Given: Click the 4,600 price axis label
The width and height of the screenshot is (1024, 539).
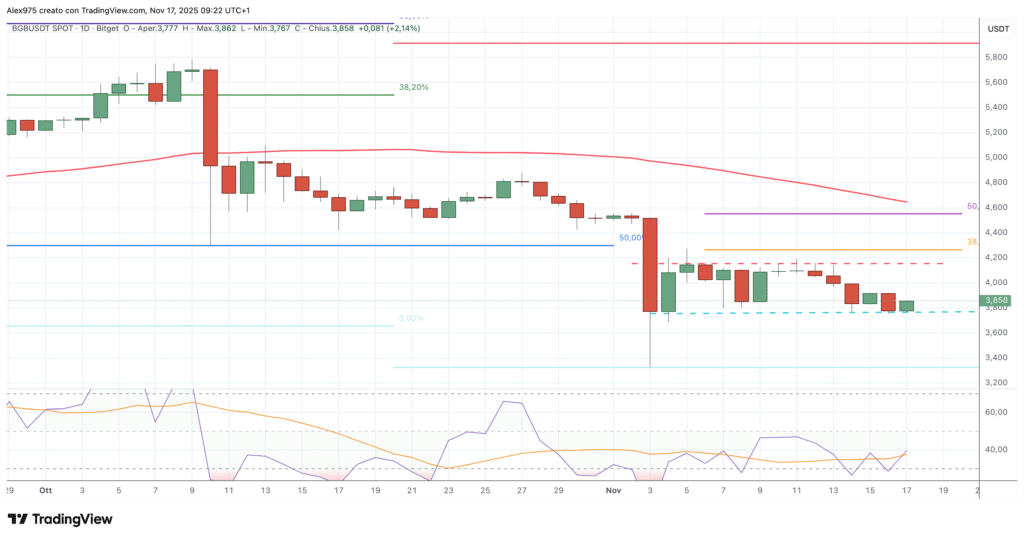Looking at the screenshot, I should (996, 208).
